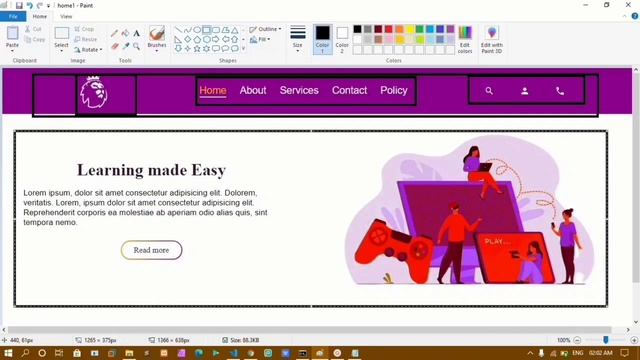Open Edit colors dialog
640x360 pixels.
(465, 40)
